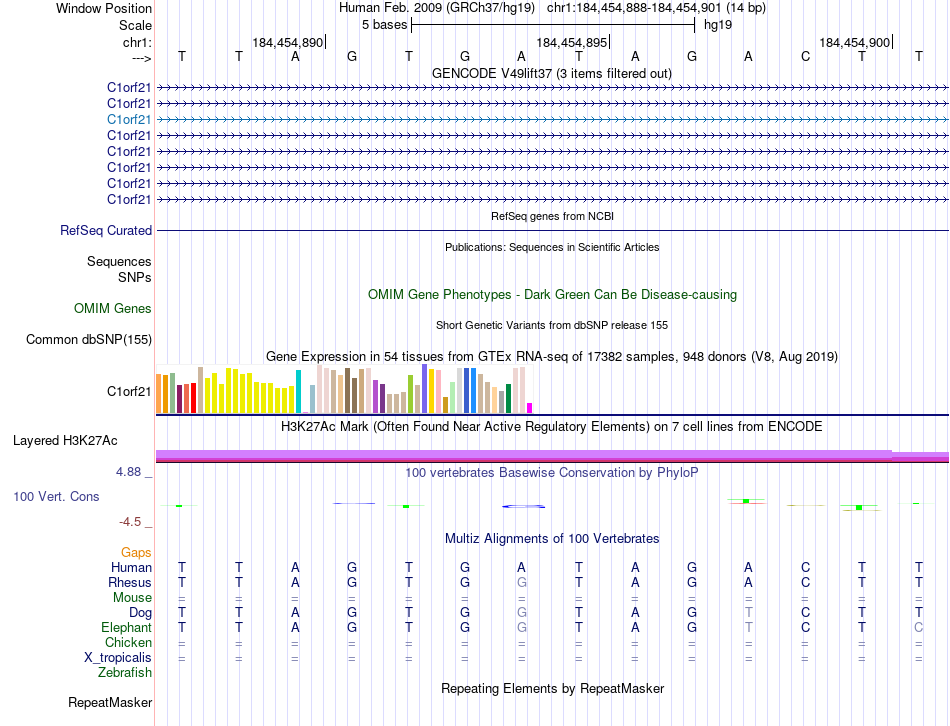Open the RepeatMasker track label
This screenshot has width=950, height=726.
[110, 702]
